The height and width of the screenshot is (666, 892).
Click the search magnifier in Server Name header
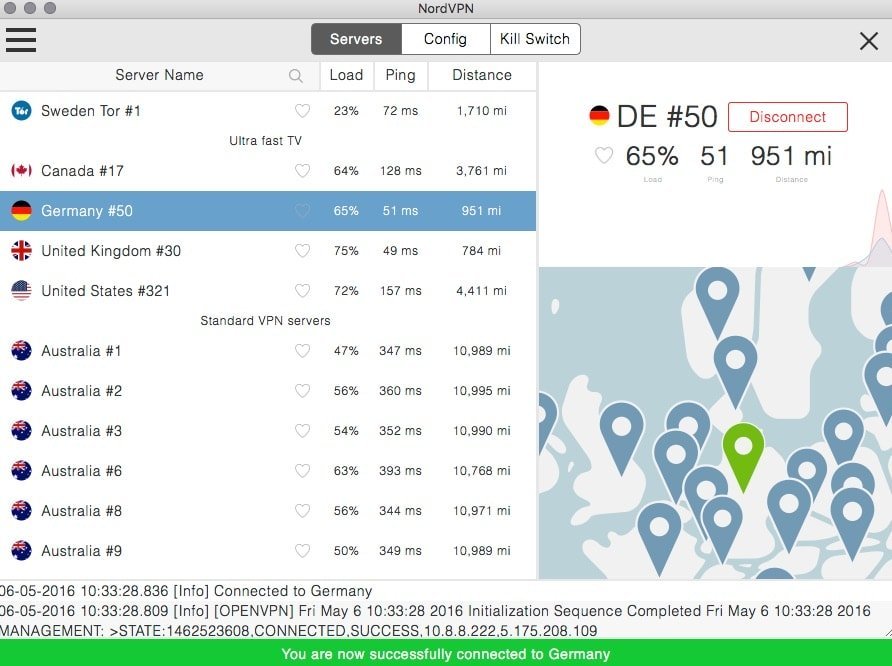pyautogui.click(x=295, y=75)
